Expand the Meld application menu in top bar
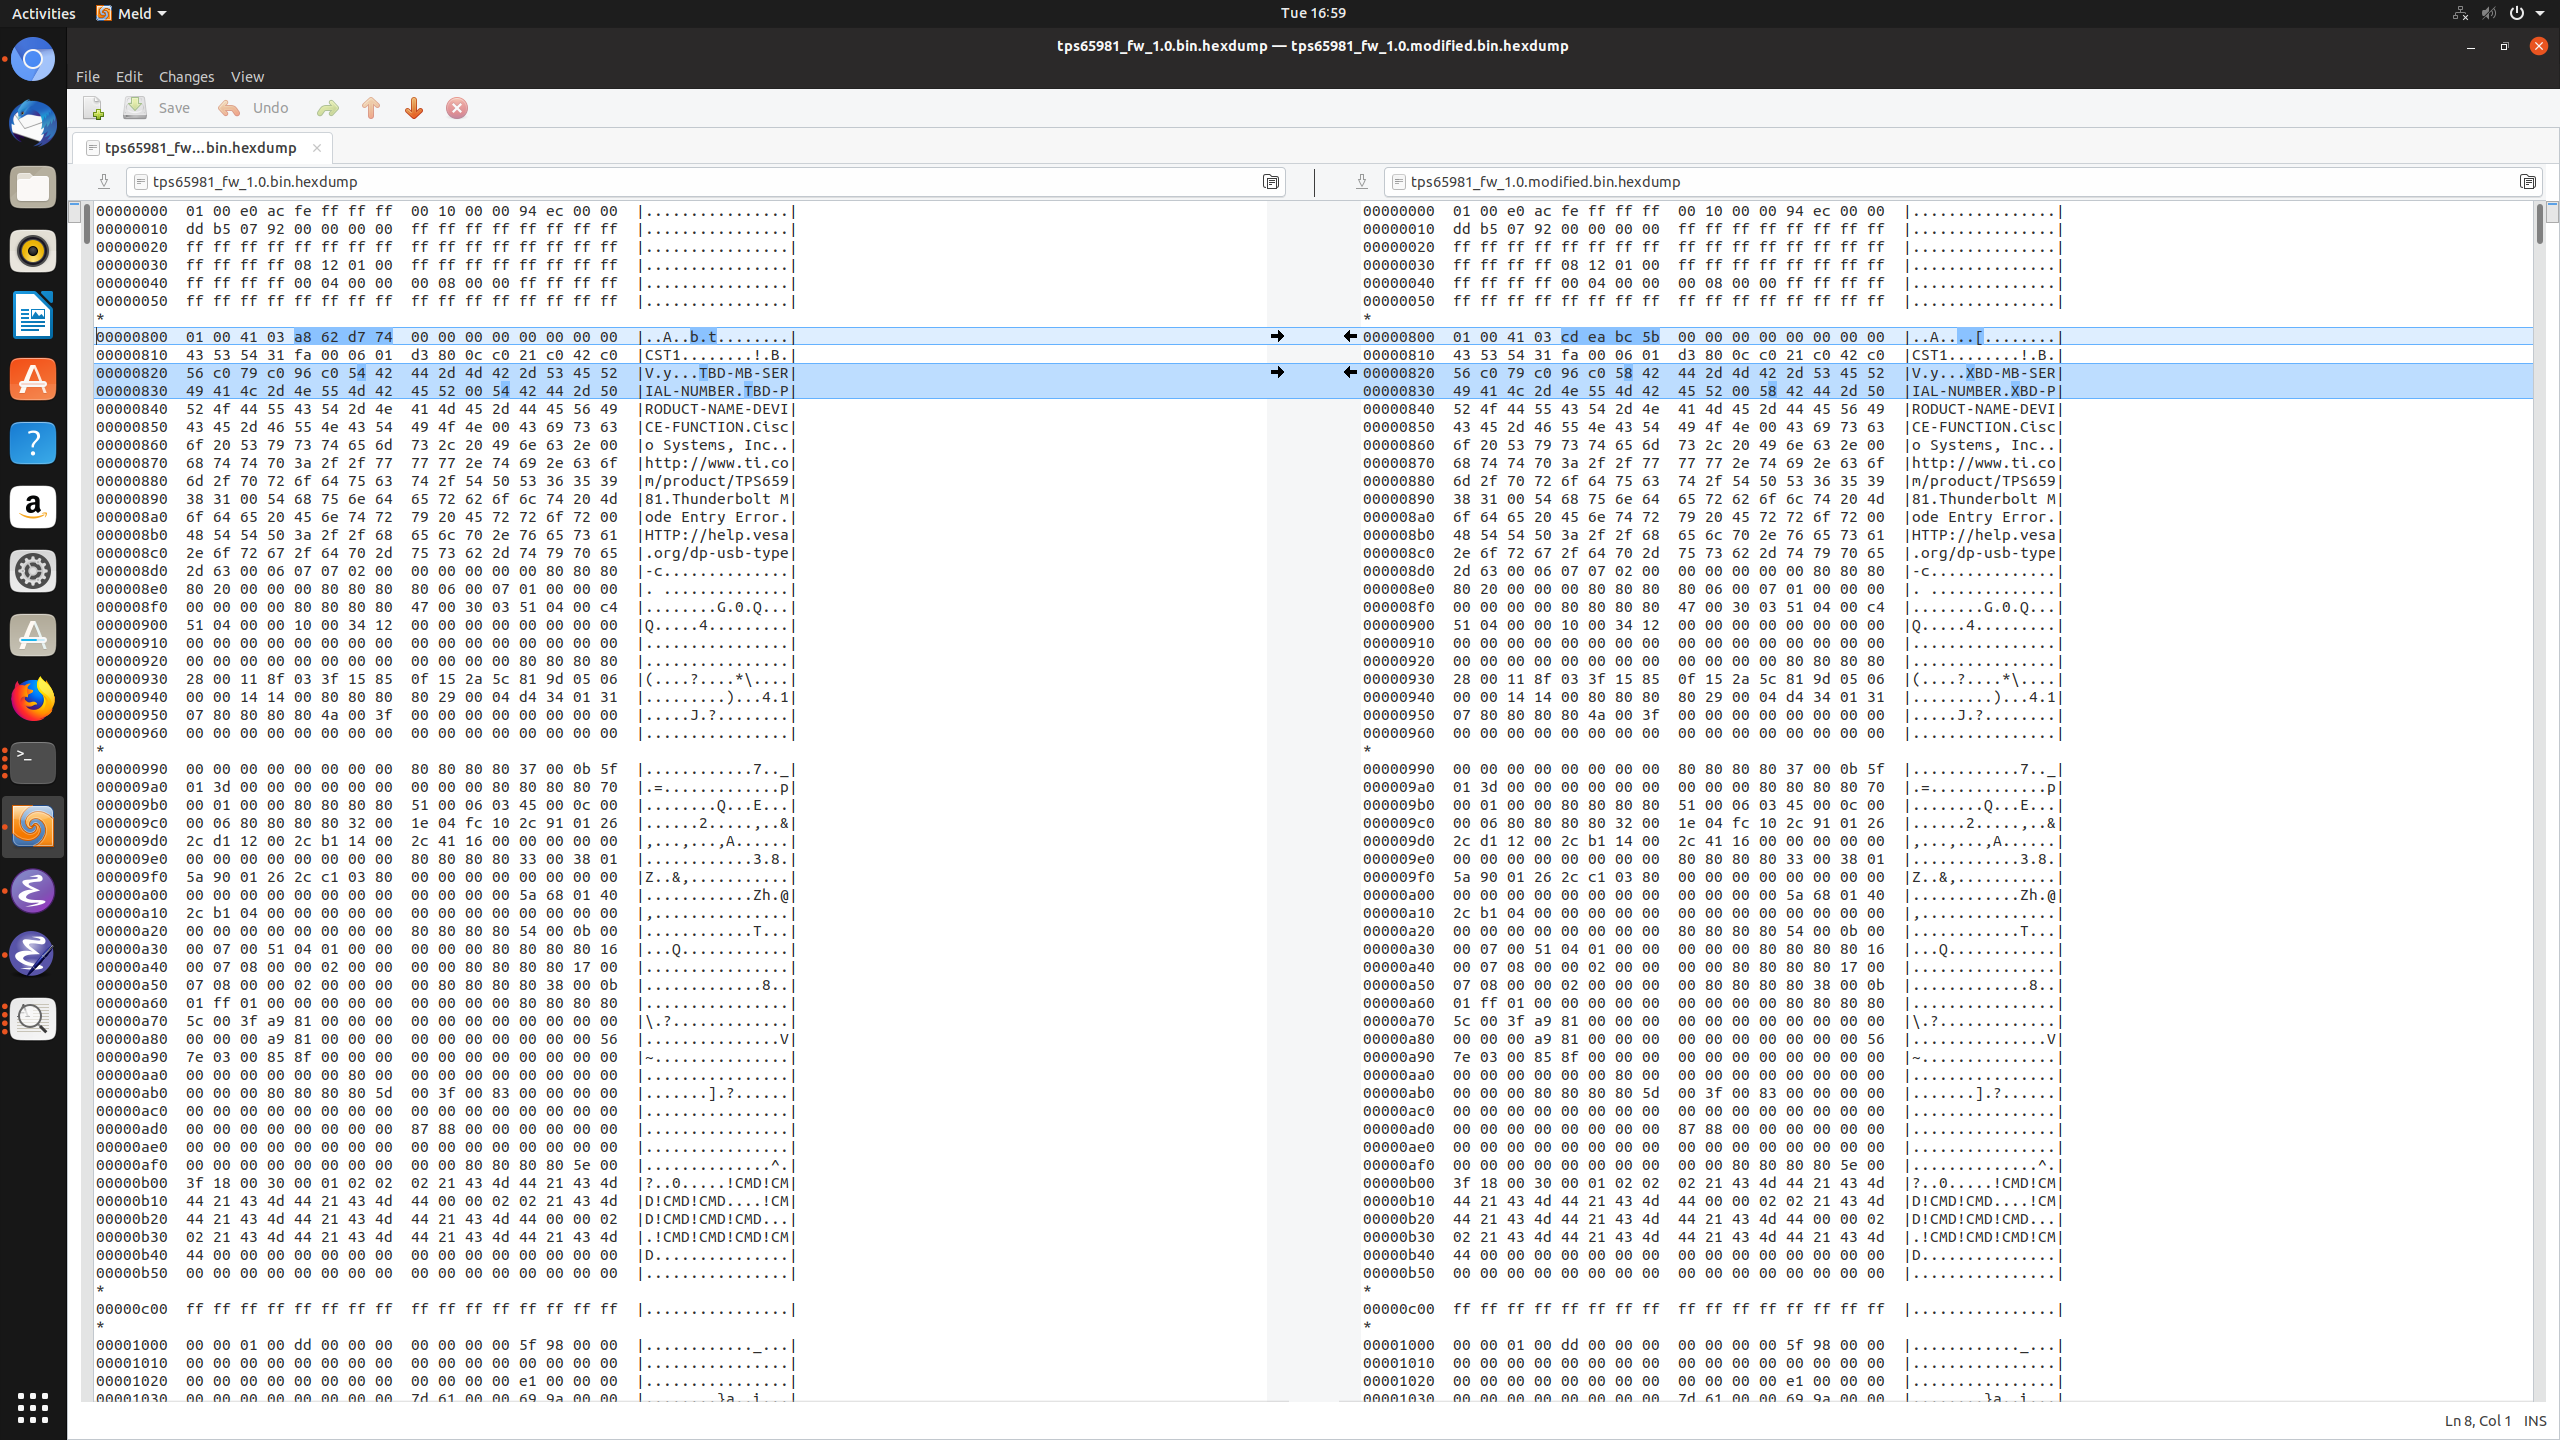This screenshot has width=2560, height=1440. [132, 13]
